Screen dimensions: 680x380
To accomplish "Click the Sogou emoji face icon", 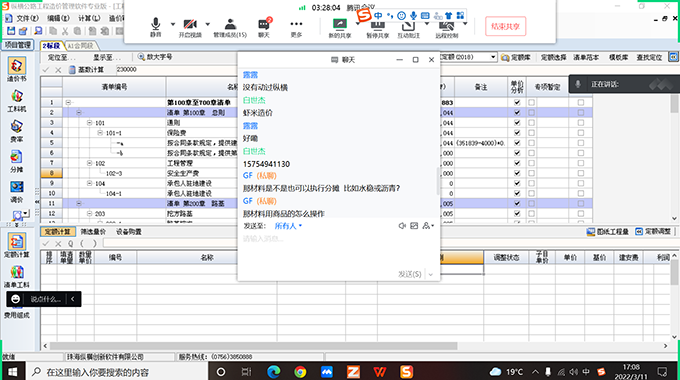I will coord(402,16).
